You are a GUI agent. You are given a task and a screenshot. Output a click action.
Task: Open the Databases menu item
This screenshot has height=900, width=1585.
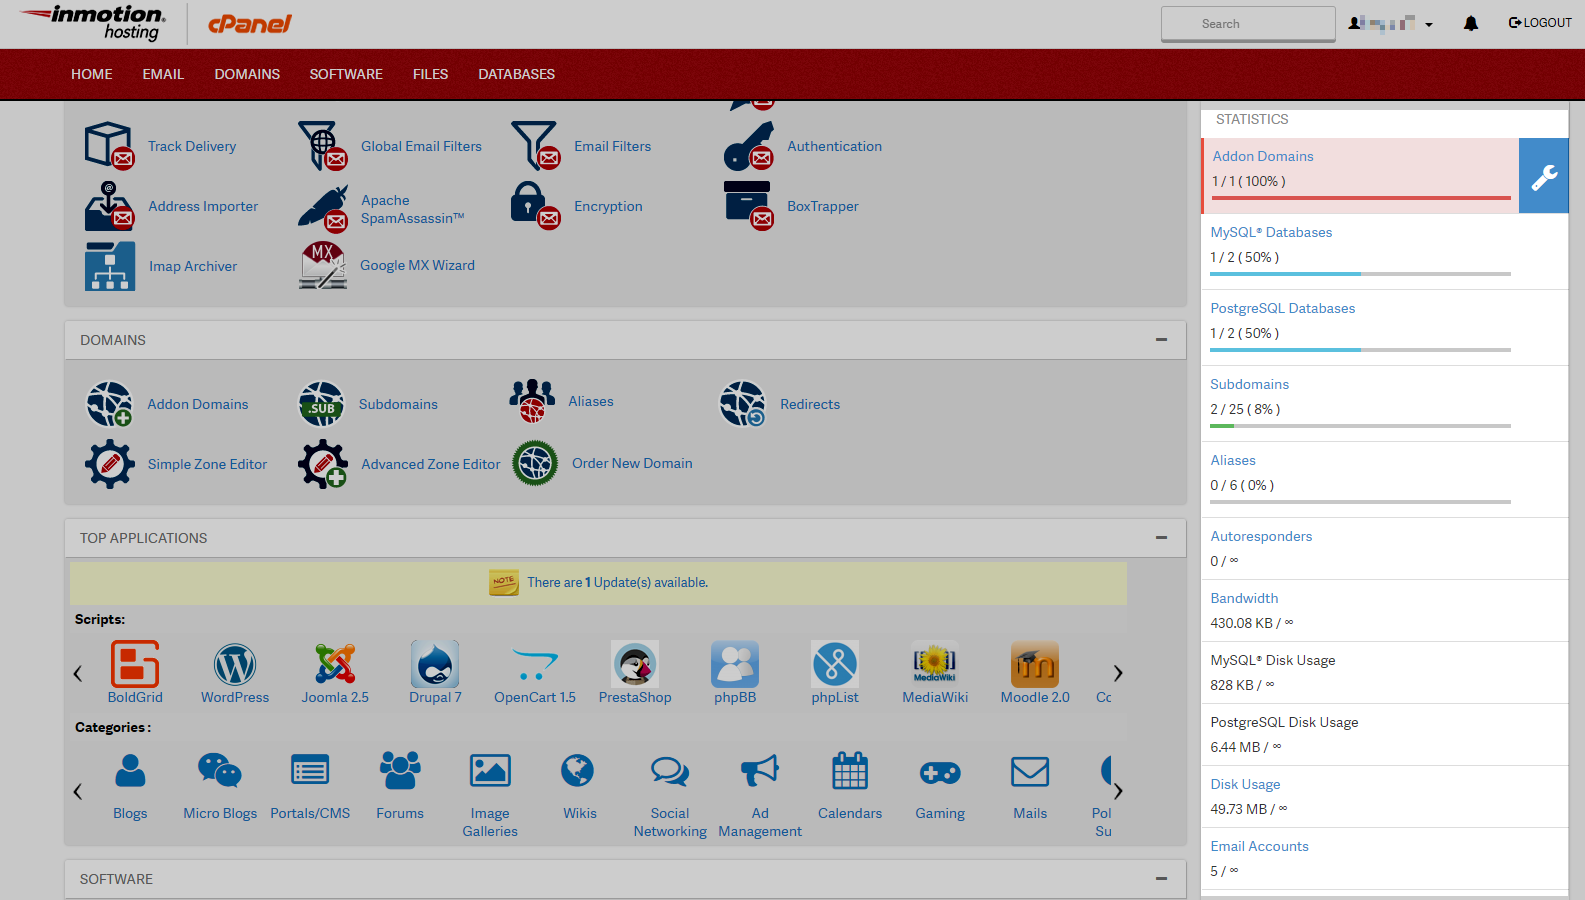tap(516, 74)
